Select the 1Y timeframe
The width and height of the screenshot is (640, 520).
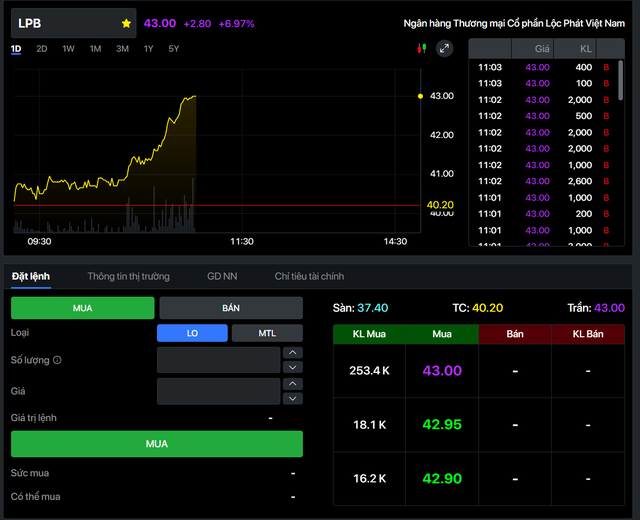coord(148,49)
